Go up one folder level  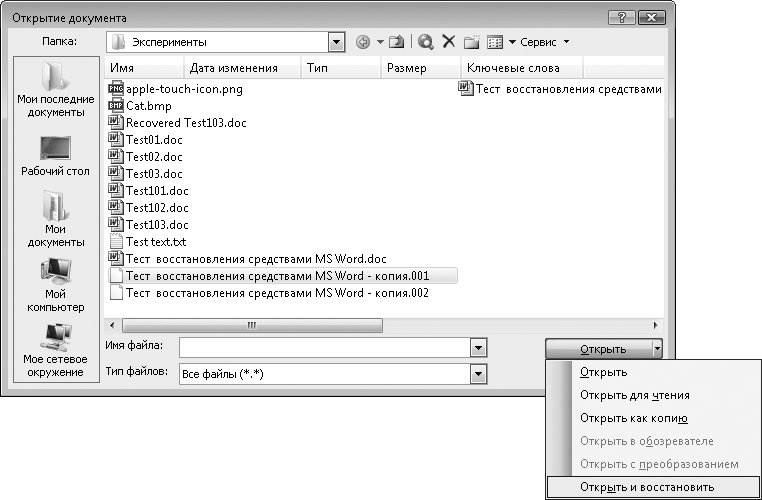pos(395,42)
